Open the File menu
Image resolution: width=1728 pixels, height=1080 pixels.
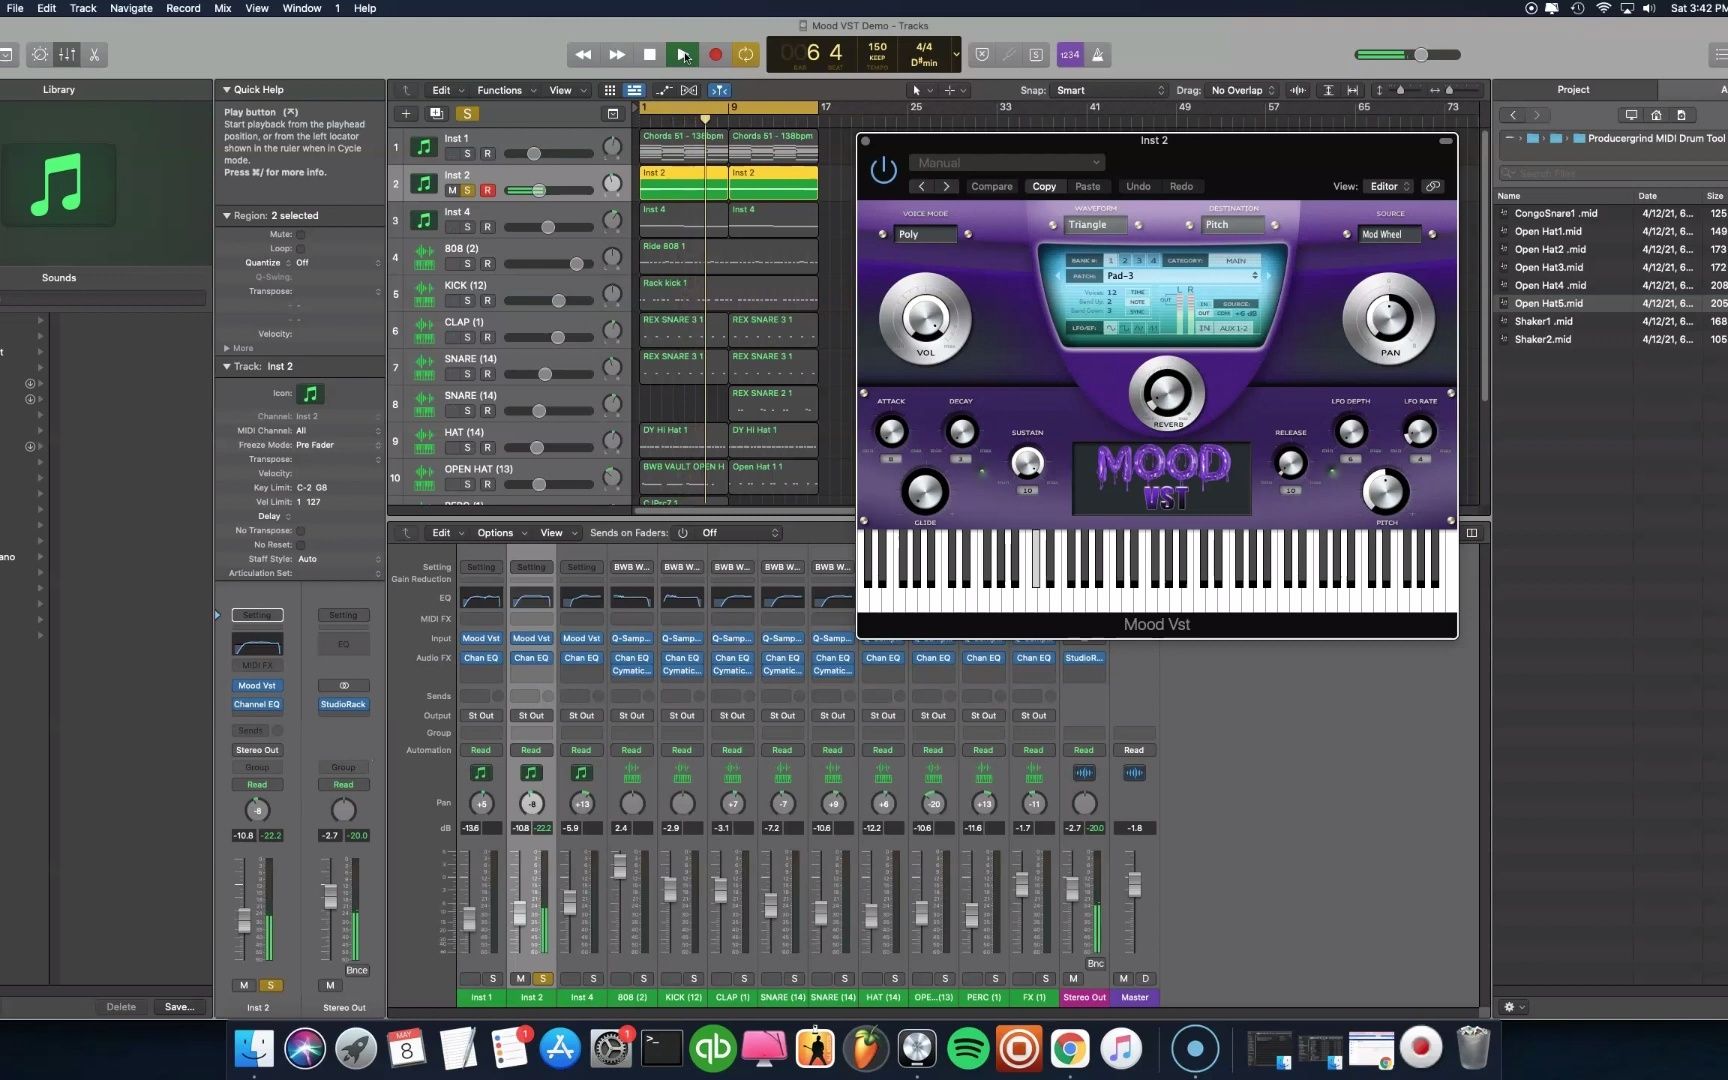[15, 8]
